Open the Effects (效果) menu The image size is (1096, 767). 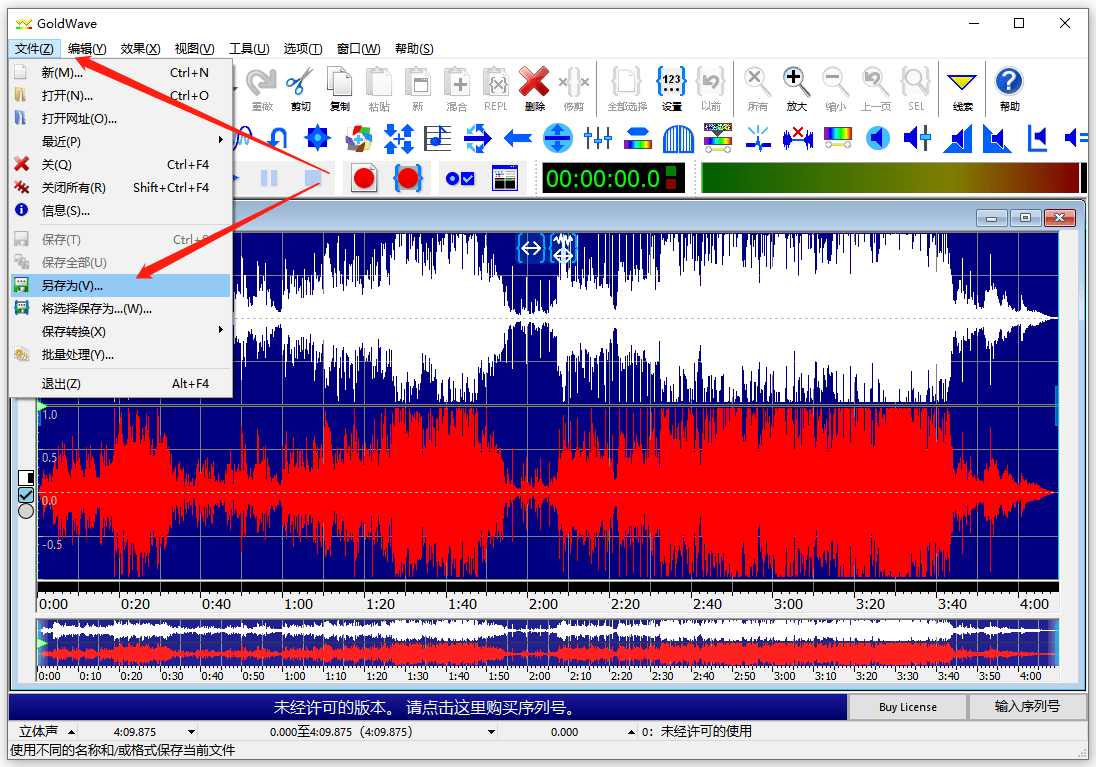click(140, 48)
